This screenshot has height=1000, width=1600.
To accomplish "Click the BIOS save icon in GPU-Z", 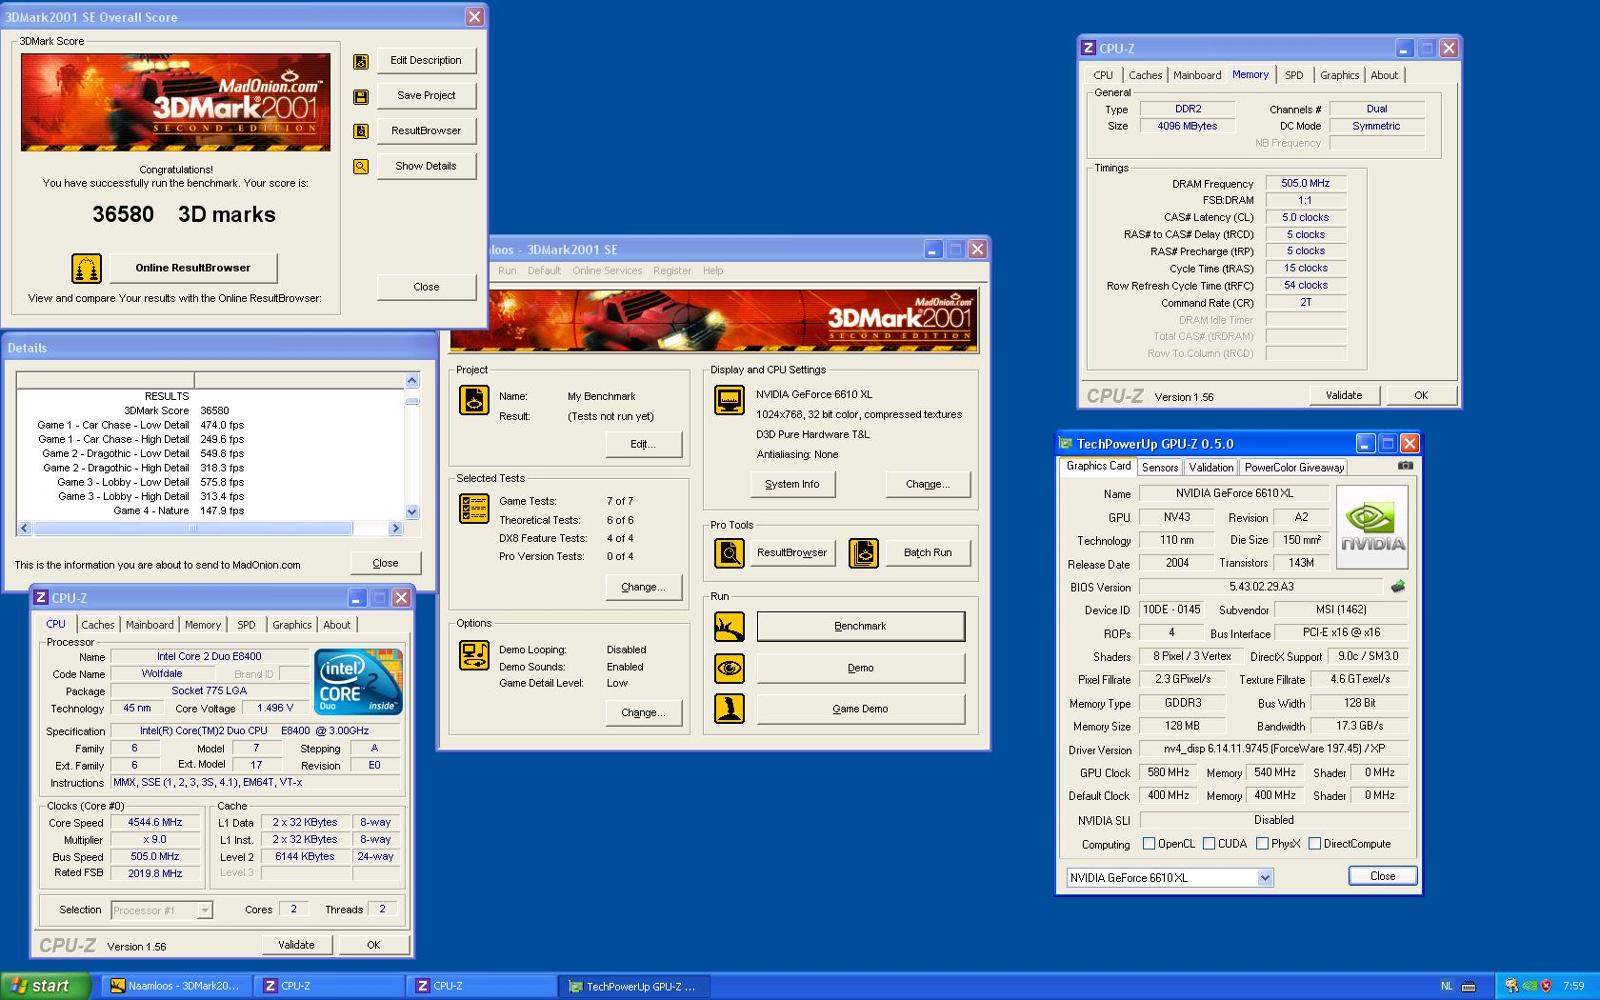I will [1398, 586].
